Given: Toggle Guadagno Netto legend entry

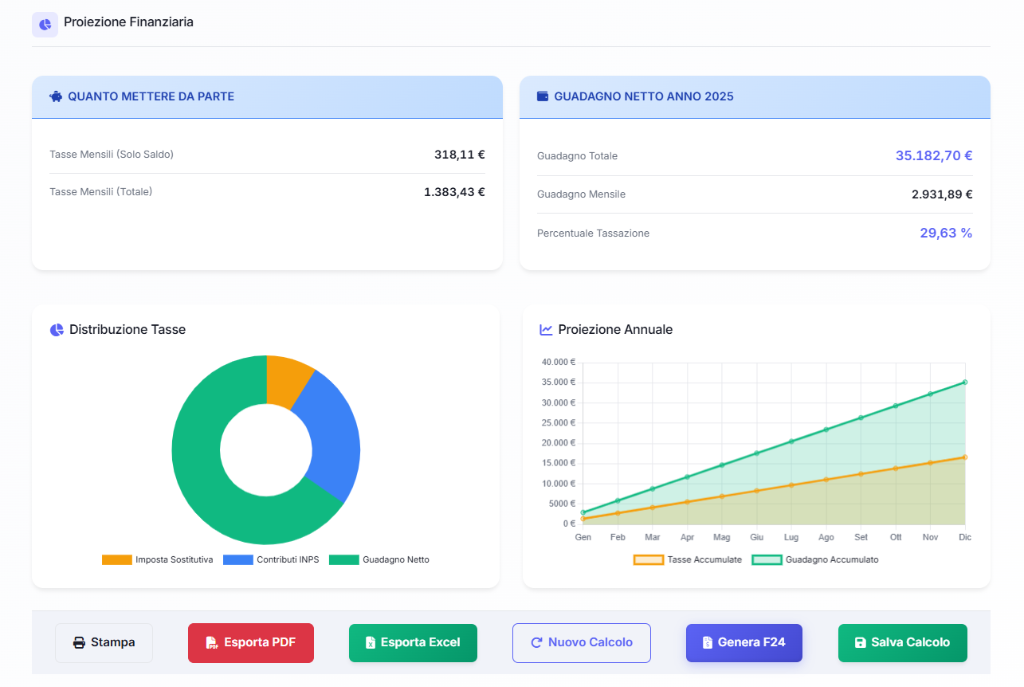Looking at the screenshot, I should click(379, 560).
